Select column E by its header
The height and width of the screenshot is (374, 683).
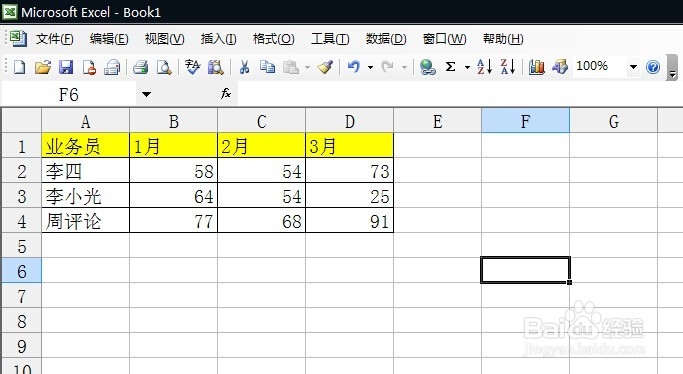[x=437, y=121]
